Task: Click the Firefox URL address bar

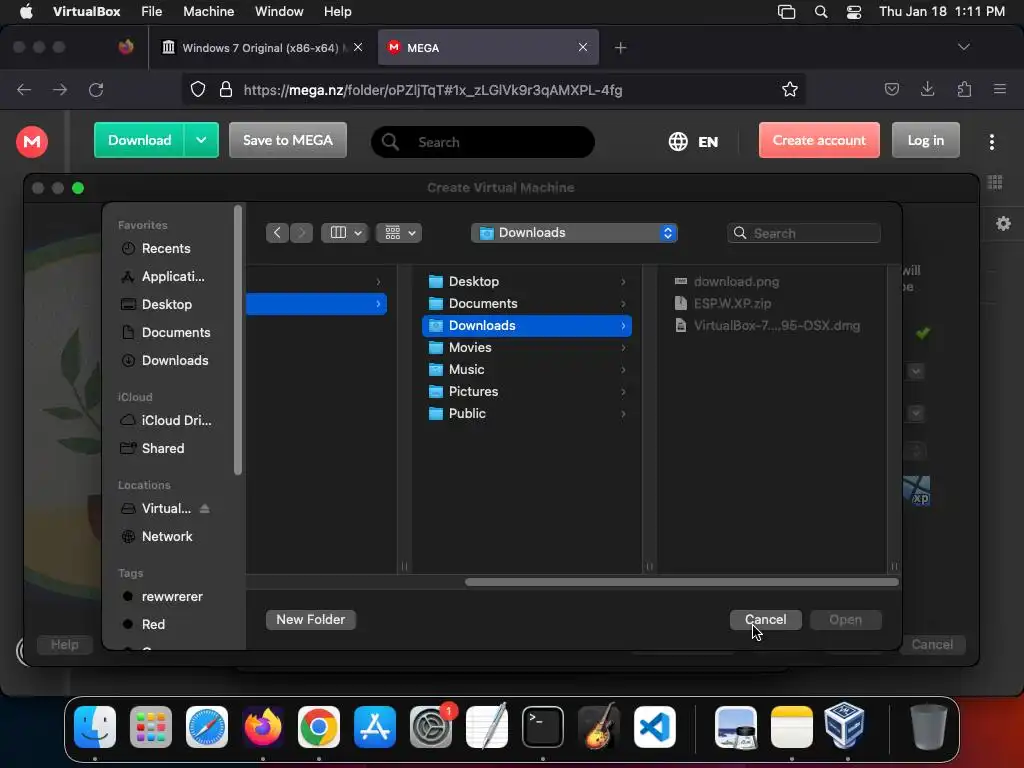Action: [493, 89]
